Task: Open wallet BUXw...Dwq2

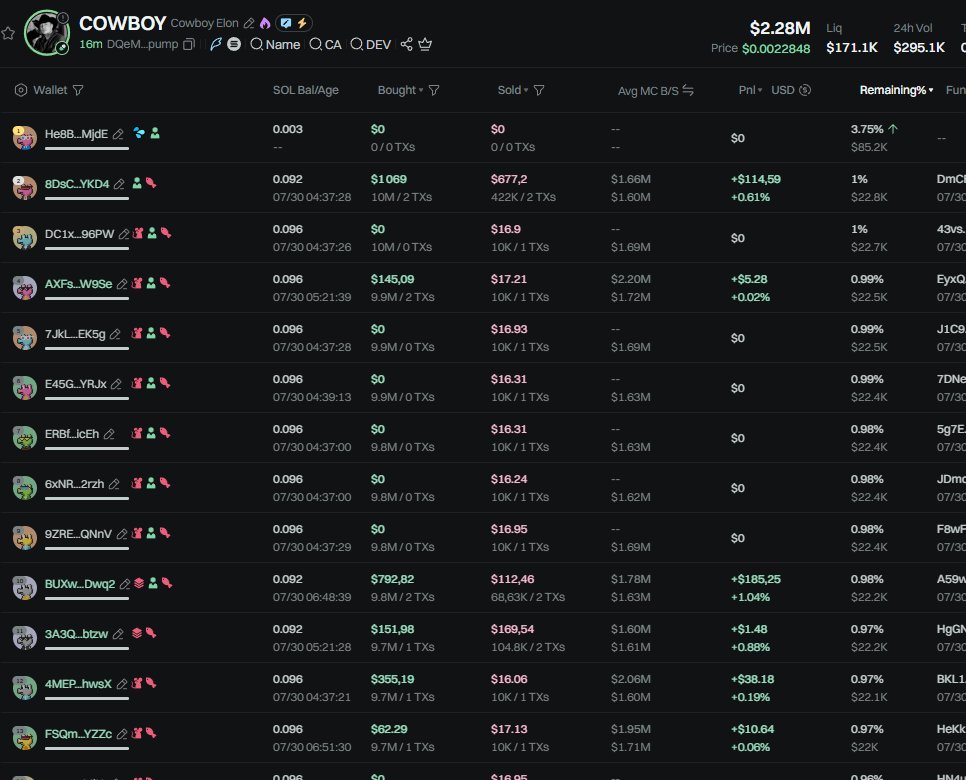Action: pyautogui.click(x=80, y=583)
